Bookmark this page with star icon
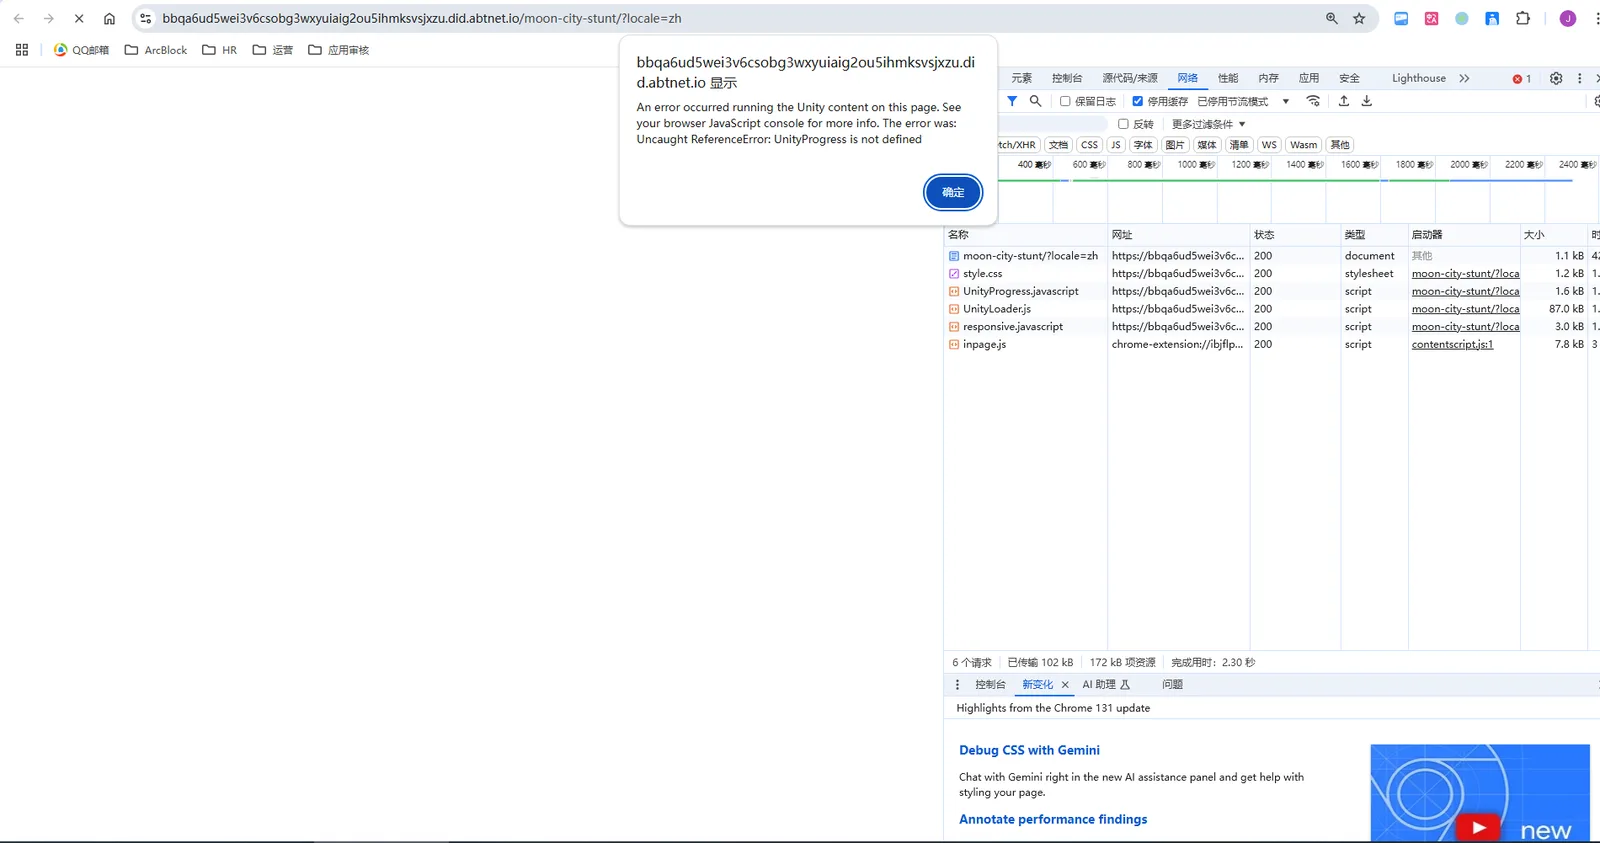 [x=1359, y=18]
